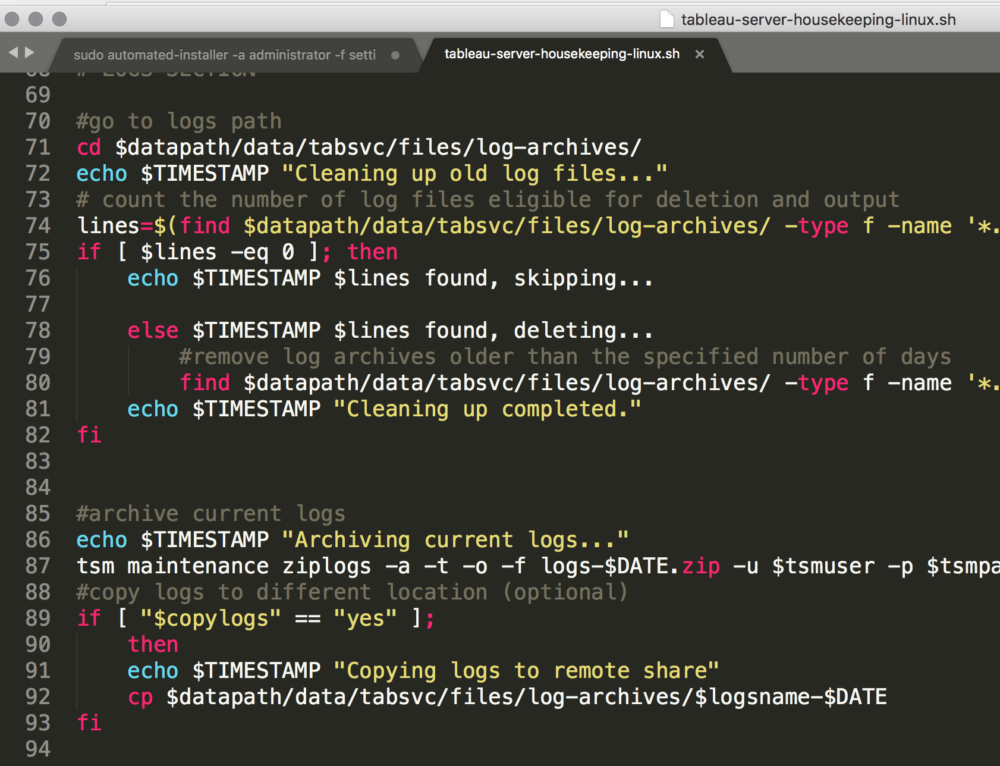Click the document icon in the title bar
Screen dimensions: 1000x766
(666, 19)
